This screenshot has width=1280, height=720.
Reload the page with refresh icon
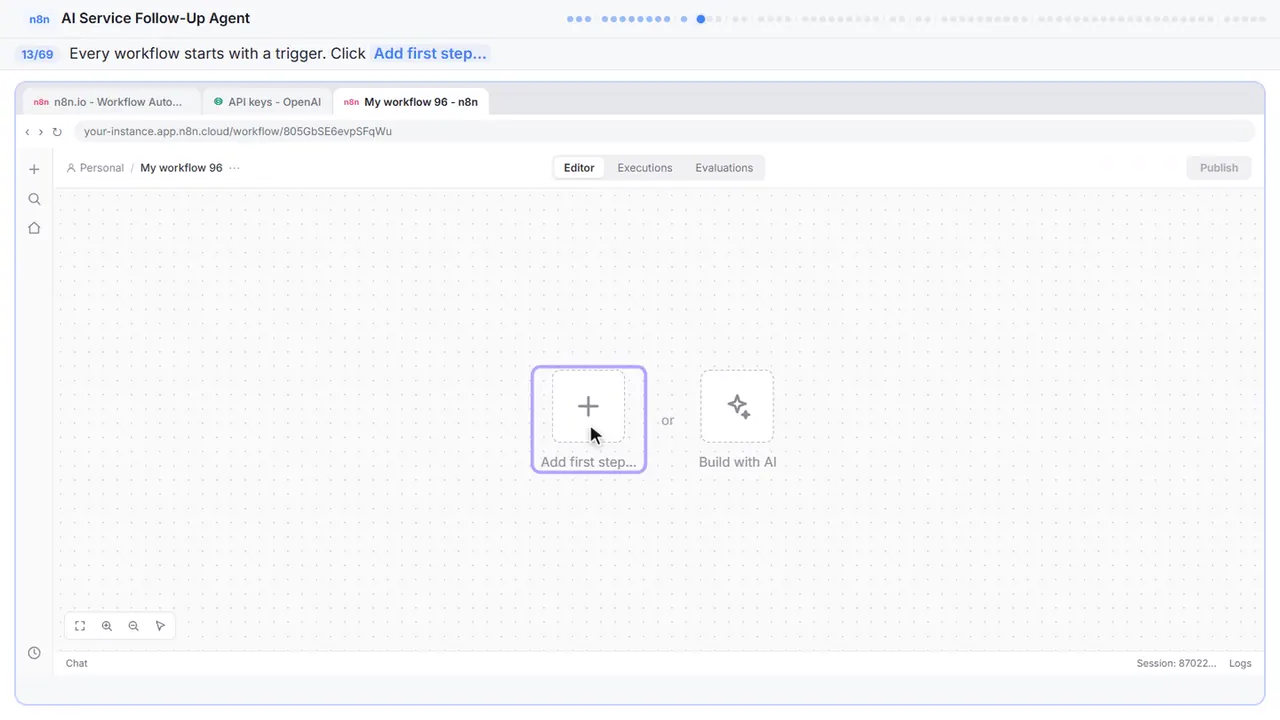tap(57, 132)
